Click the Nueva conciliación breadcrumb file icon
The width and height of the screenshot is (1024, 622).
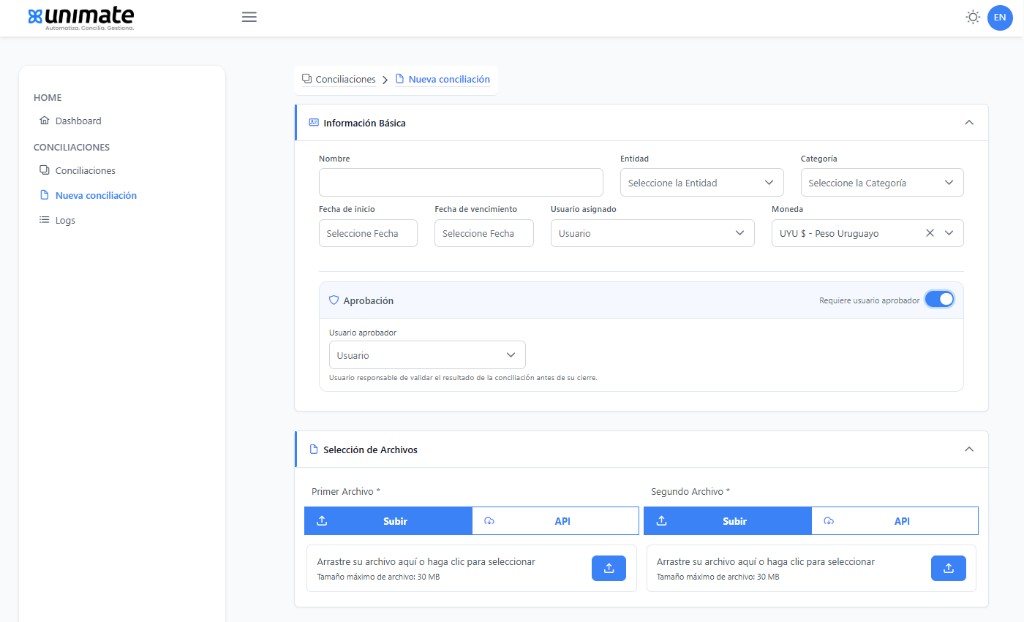pyautogui.click(x=400, y=78)
